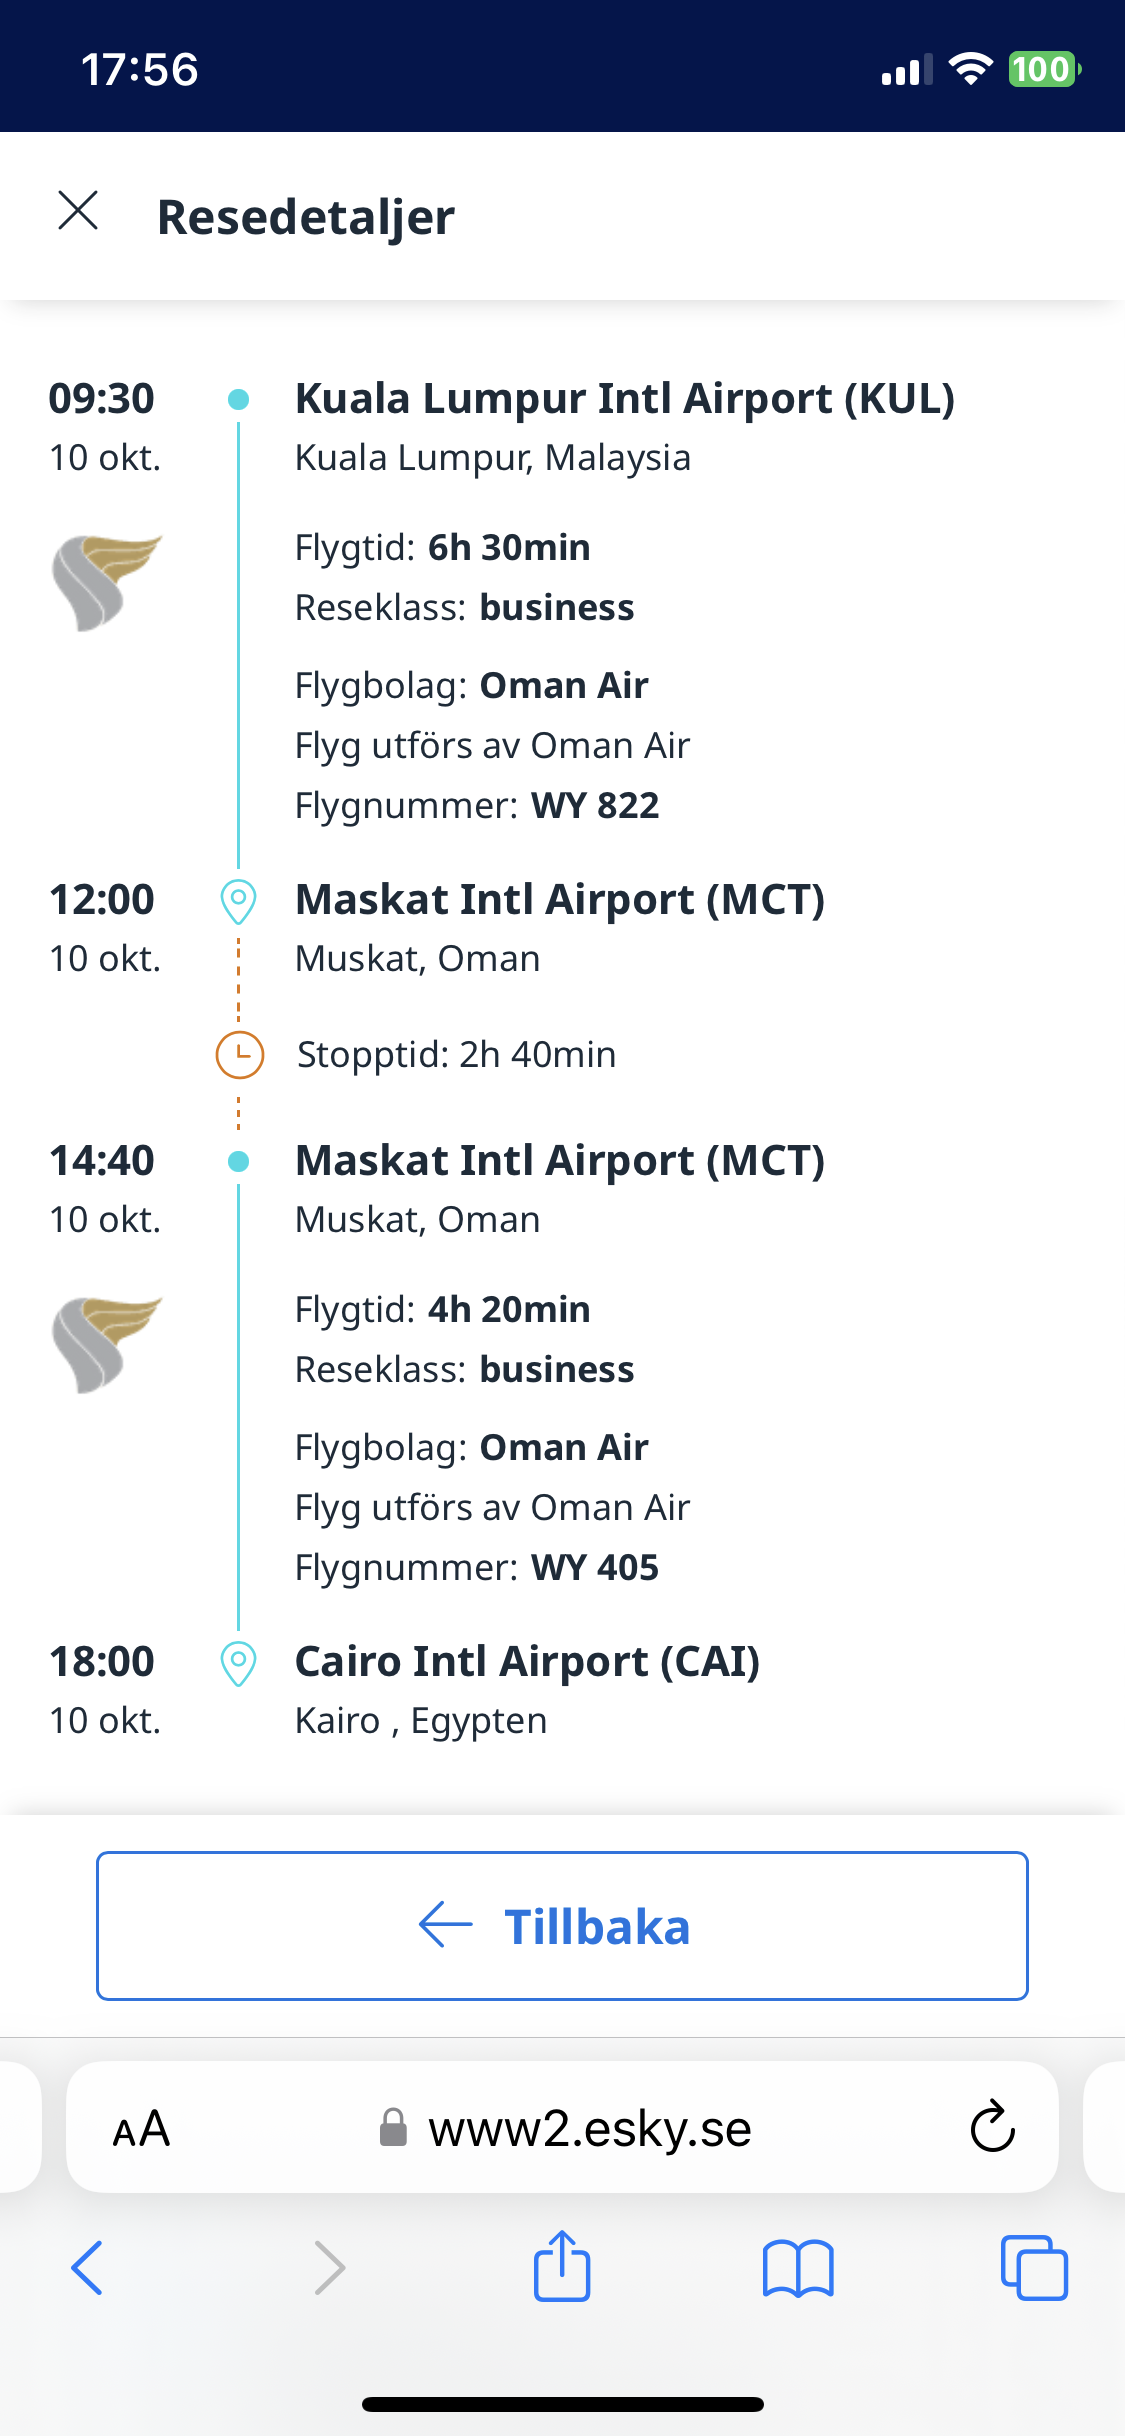
Task: Tap the Oman Air logo for WY 822
Action: pyautogui.click(x=106, y=582)
